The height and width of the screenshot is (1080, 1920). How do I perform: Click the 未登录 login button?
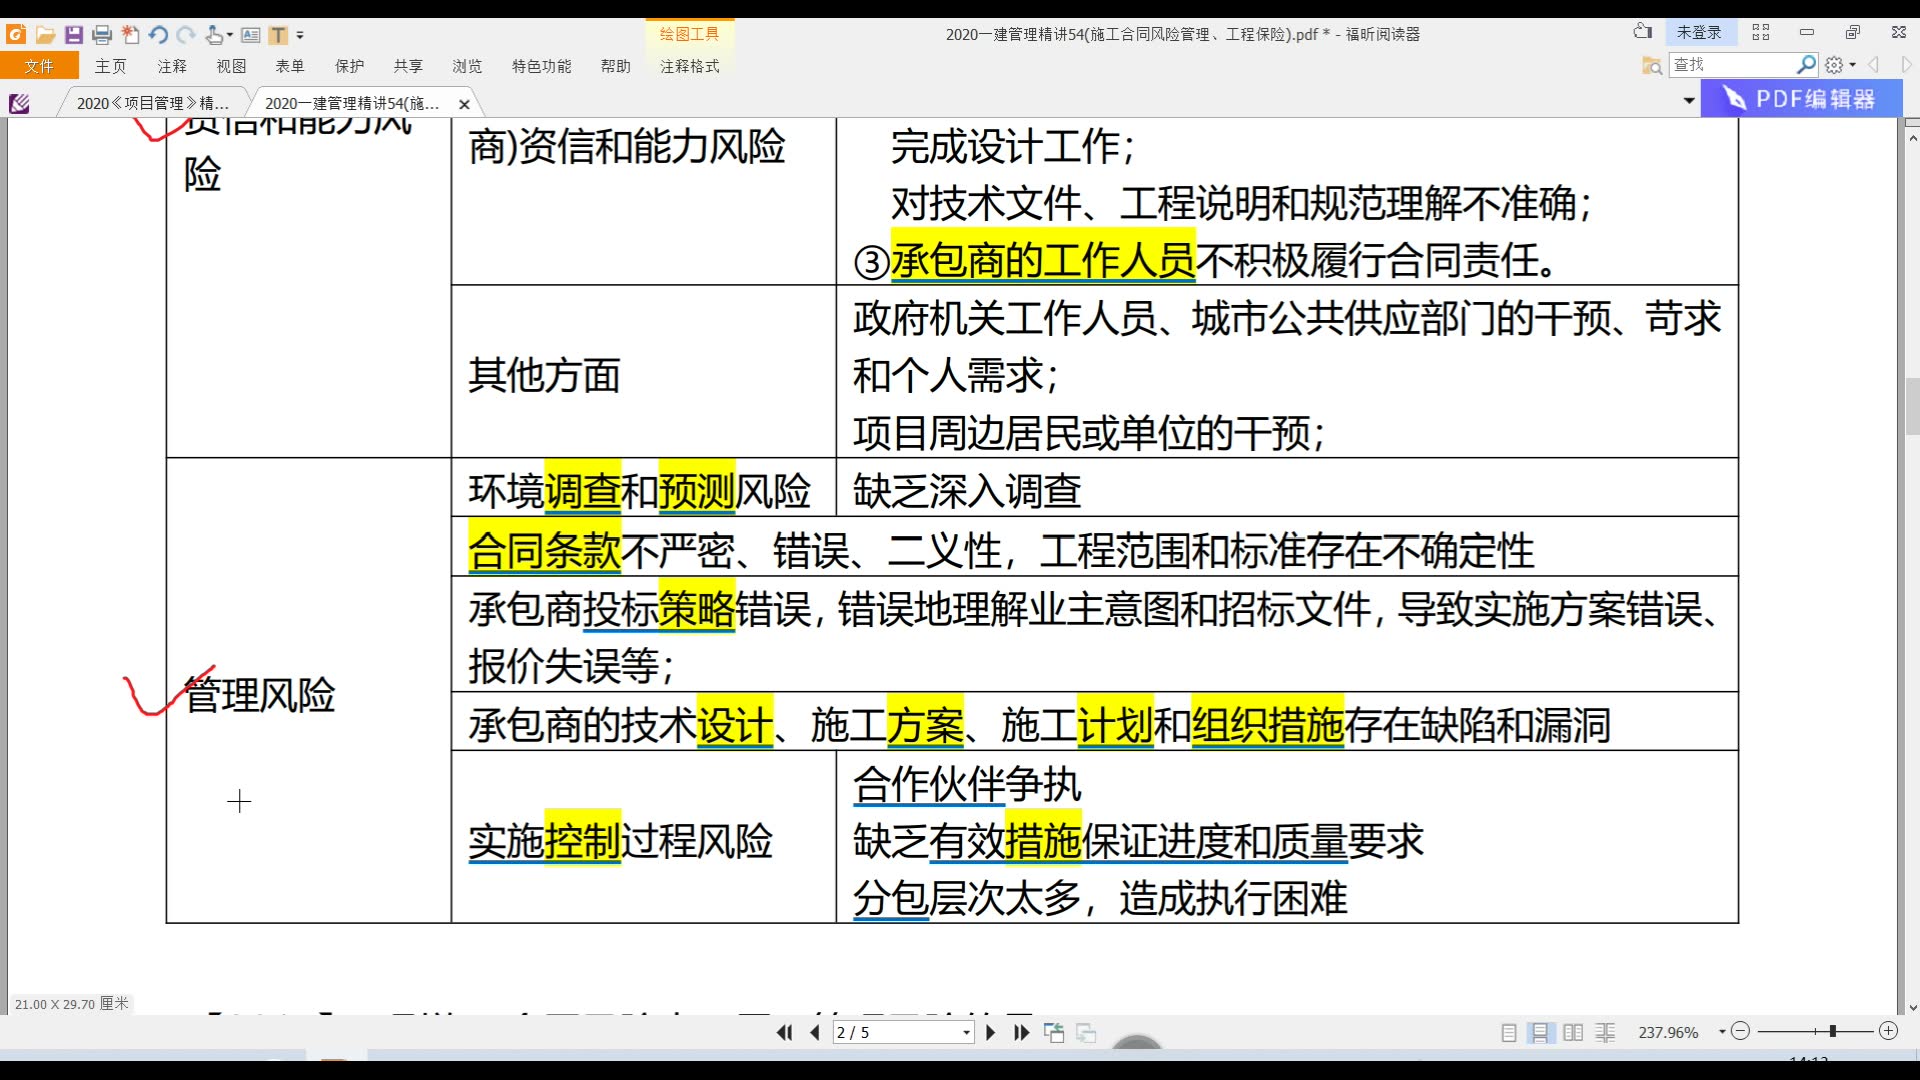point(1699,33)
